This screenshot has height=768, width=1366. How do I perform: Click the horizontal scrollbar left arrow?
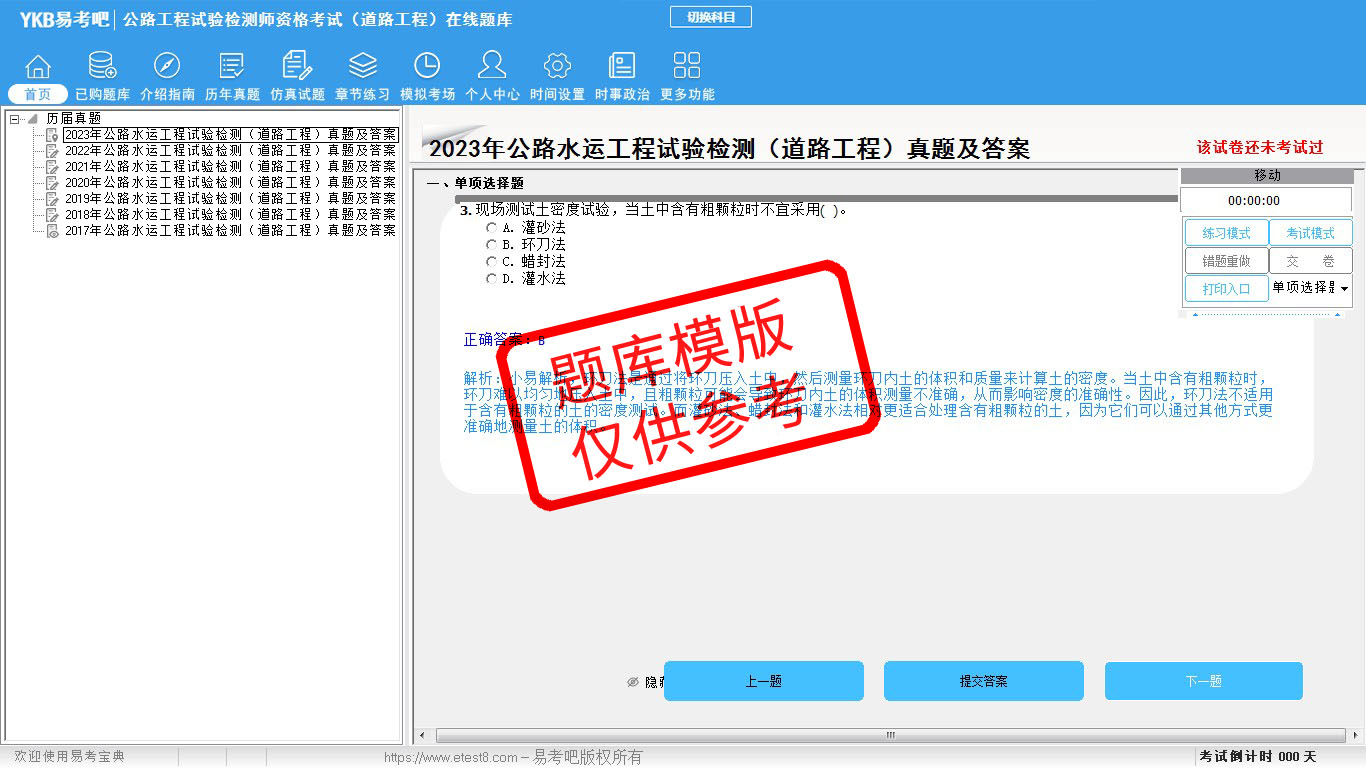pos(422,736)
